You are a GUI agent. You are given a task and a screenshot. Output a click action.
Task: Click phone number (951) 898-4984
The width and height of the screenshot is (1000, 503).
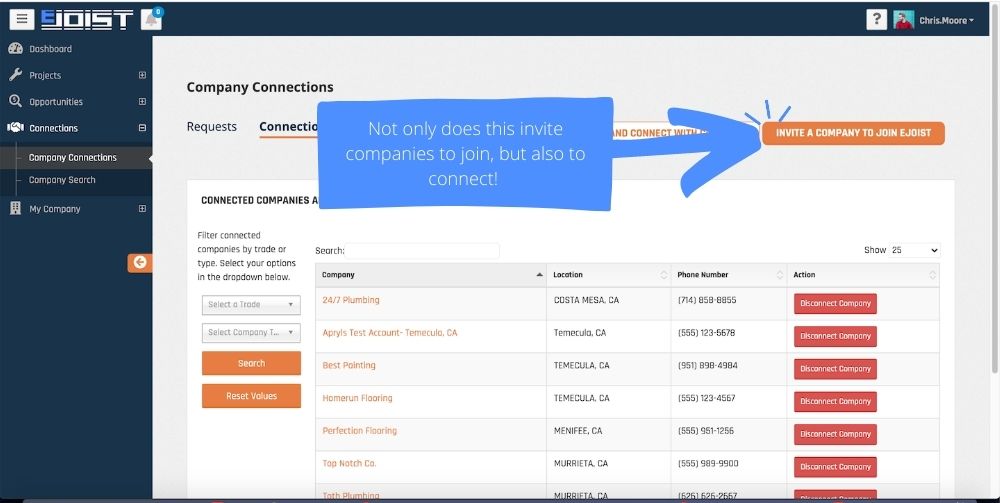(x=706, y=365)
